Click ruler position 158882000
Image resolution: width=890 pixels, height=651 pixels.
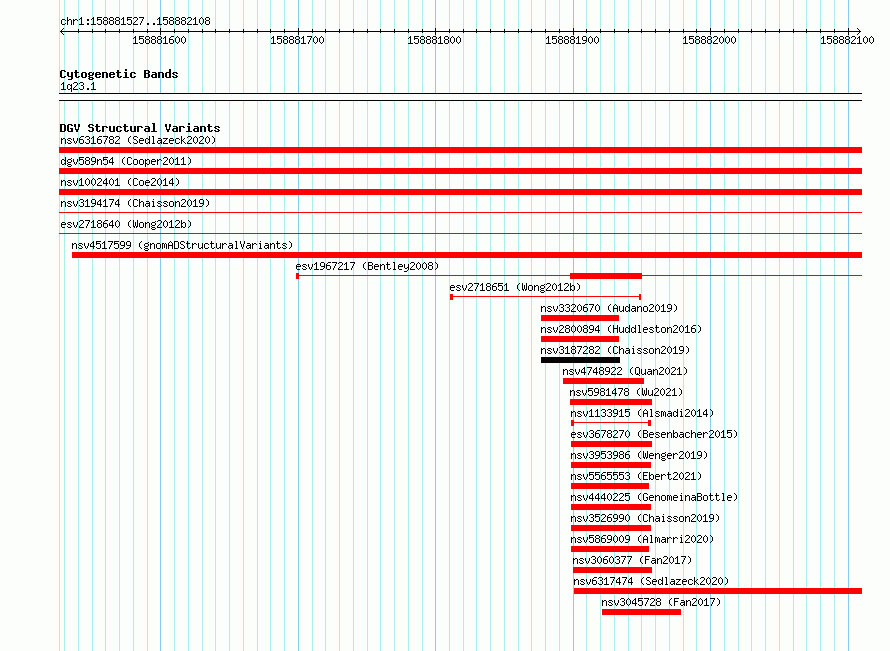tap(710, 40)
